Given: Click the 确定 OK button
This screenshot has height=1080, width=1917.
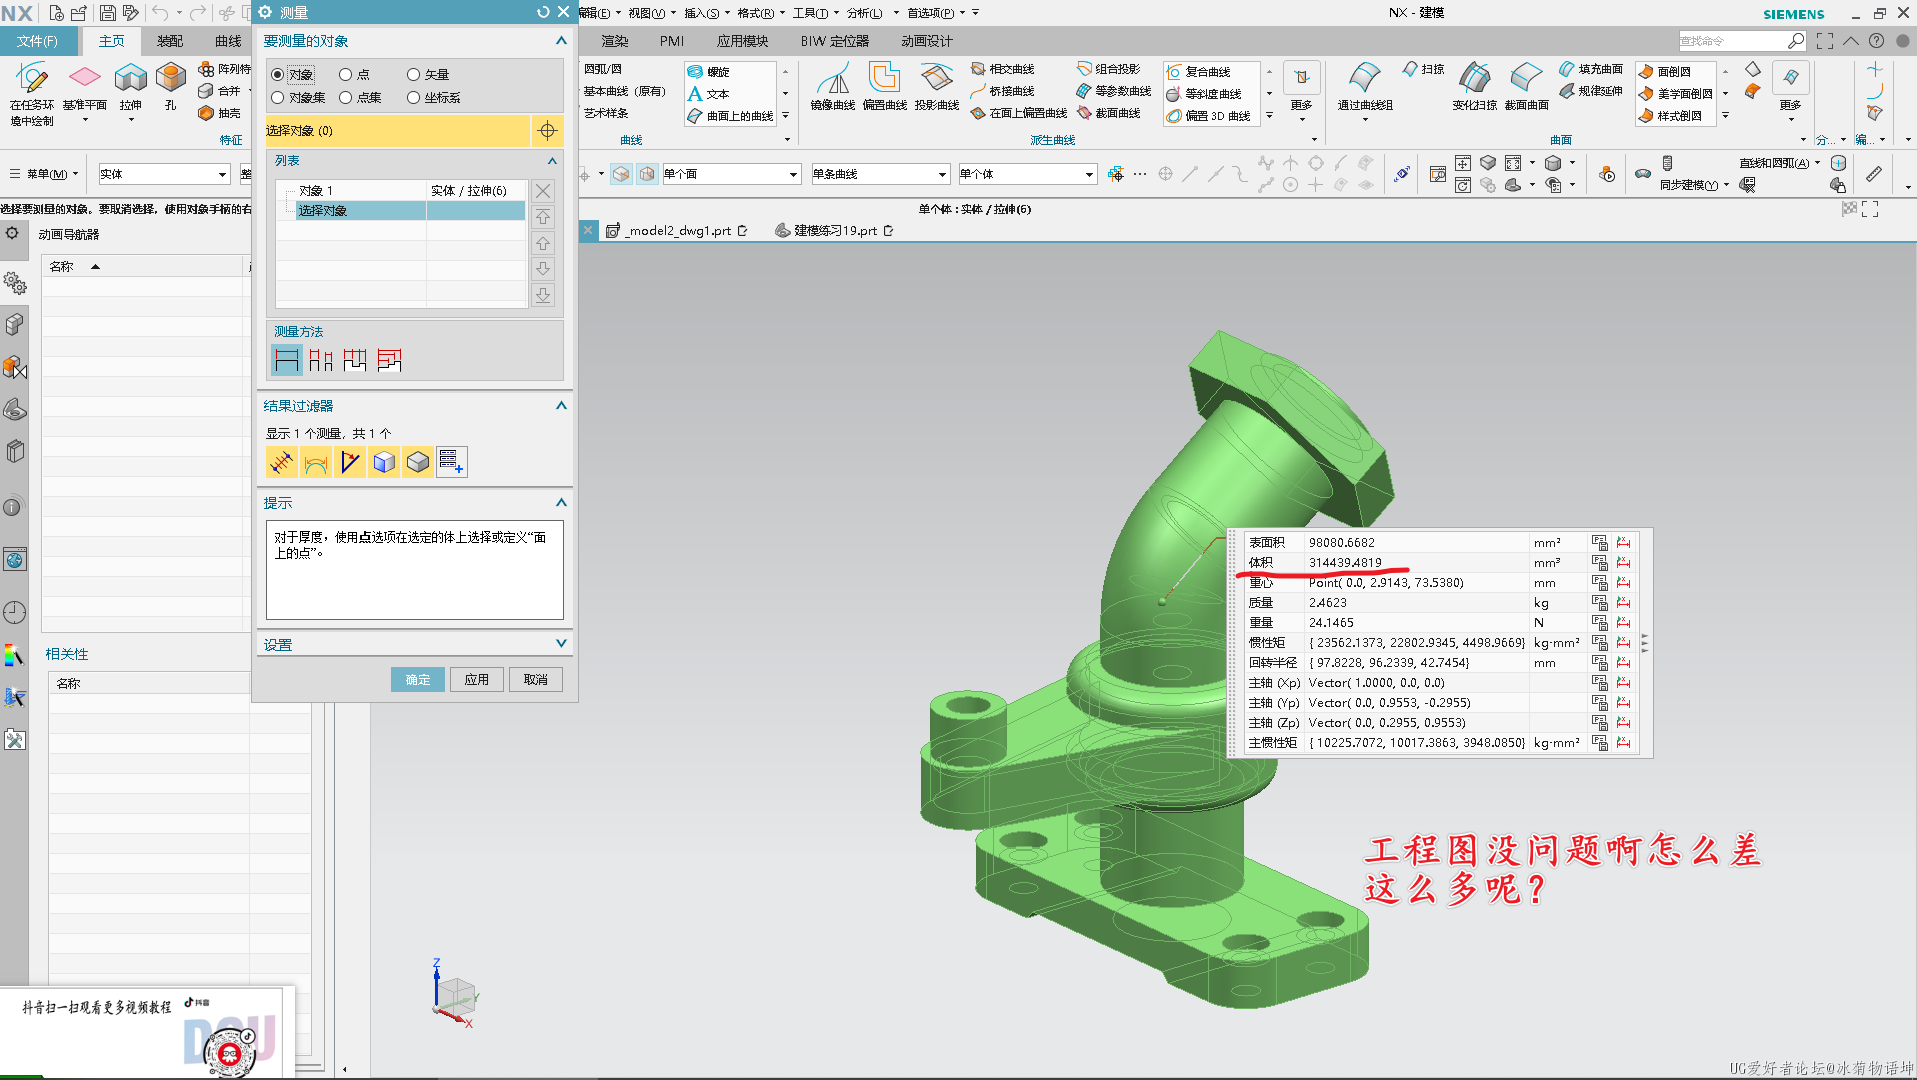Looking at the screenshot, I should [x=417, y=680].
